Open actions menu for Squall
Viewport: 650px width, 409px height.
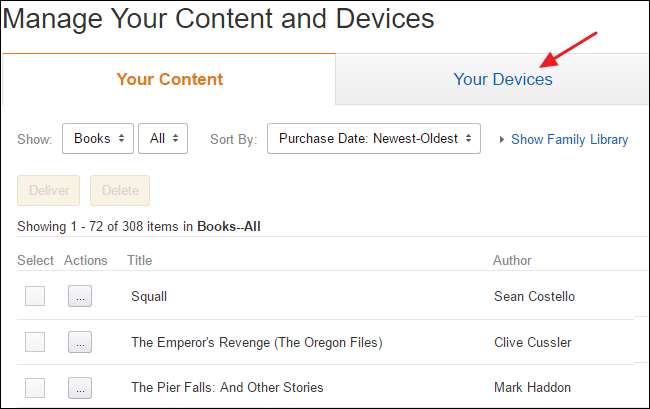coord(82,296)
